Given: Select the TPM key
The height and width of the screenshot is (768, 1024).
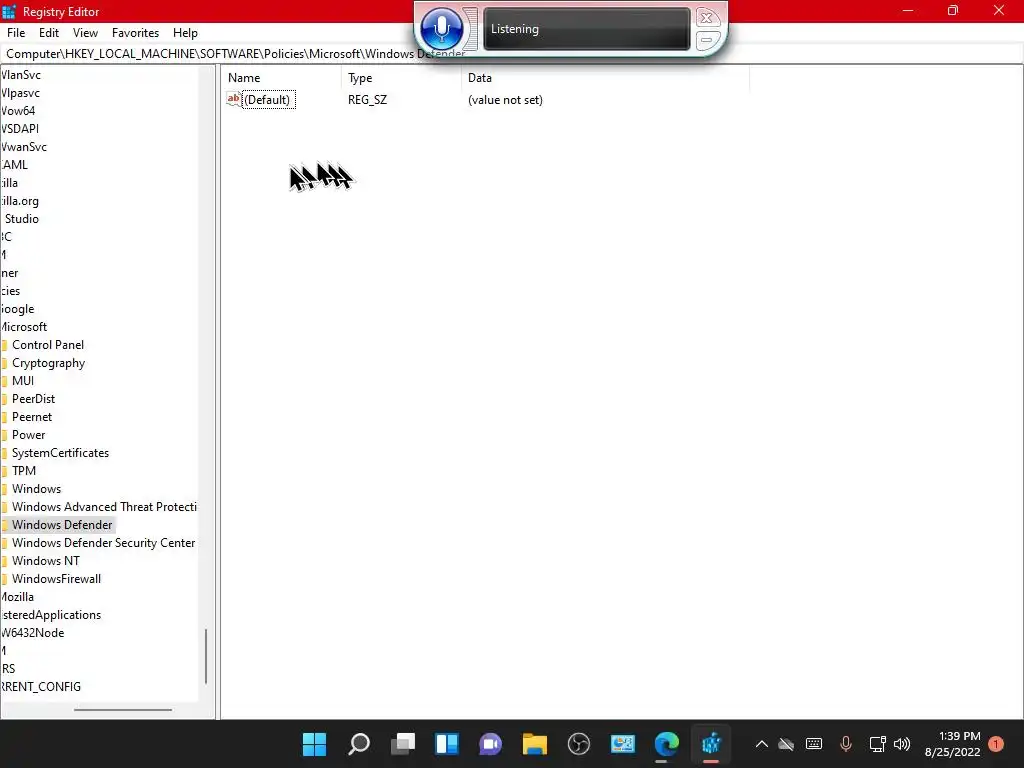Looking at the screenshot, I should tap(24, 471).
